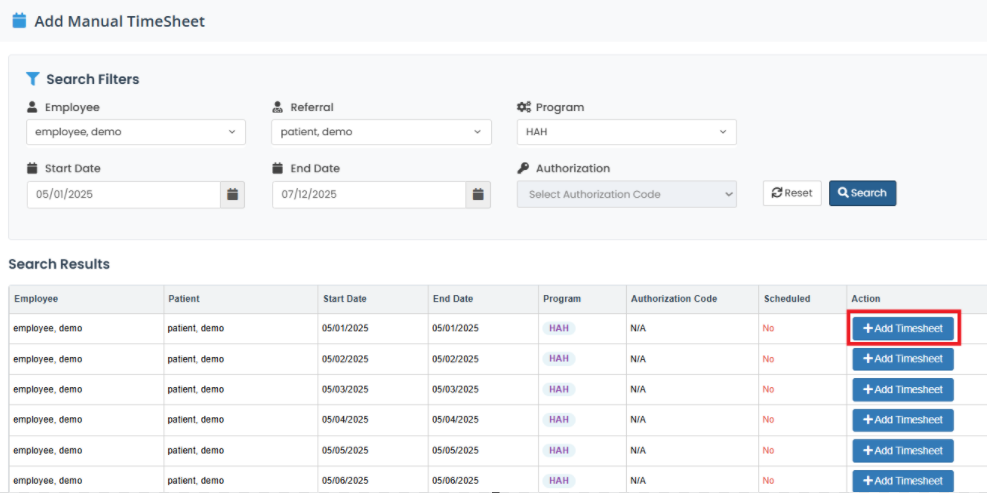Add Timesheet for the 05/05/2025 row
This screenshot has height=493, width=987.
[903, 451]
